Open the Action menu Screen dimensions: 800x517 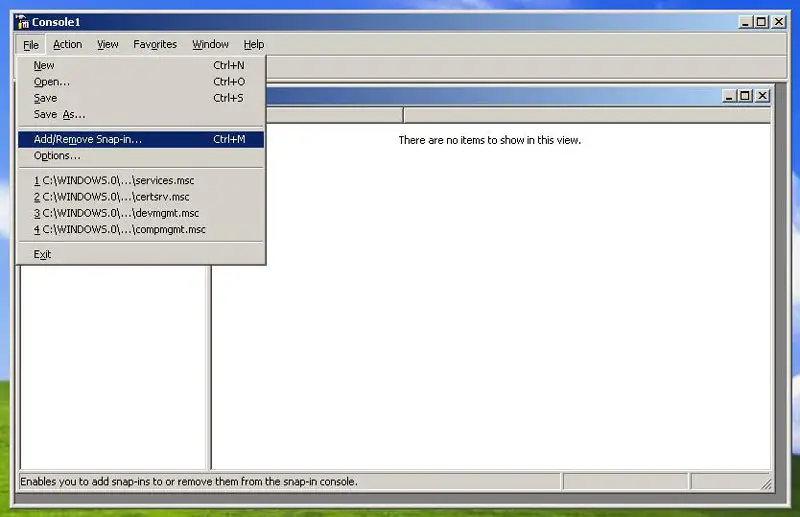pos(67,44)
